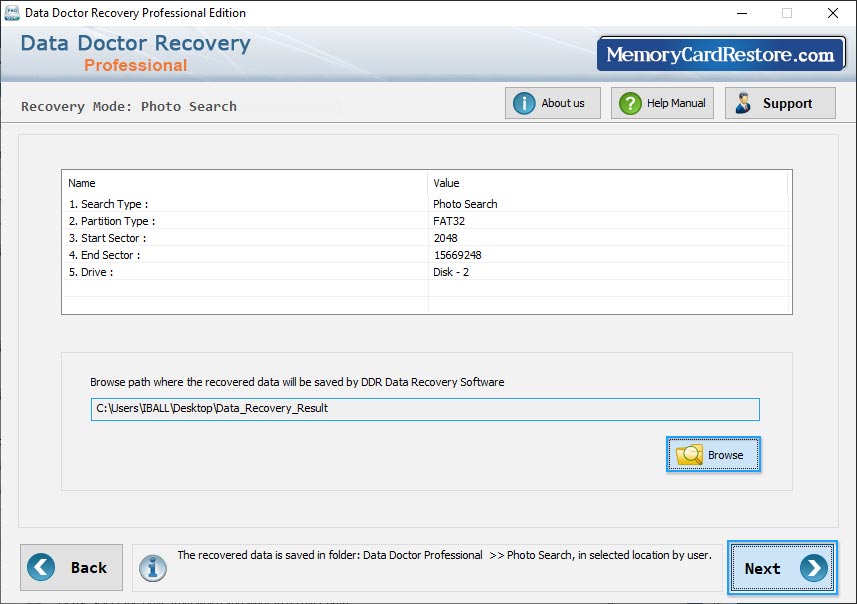Image resolution: width=857 pixels, height=604 pixels.
Task: Click the Support person icon
Action: 743,103
